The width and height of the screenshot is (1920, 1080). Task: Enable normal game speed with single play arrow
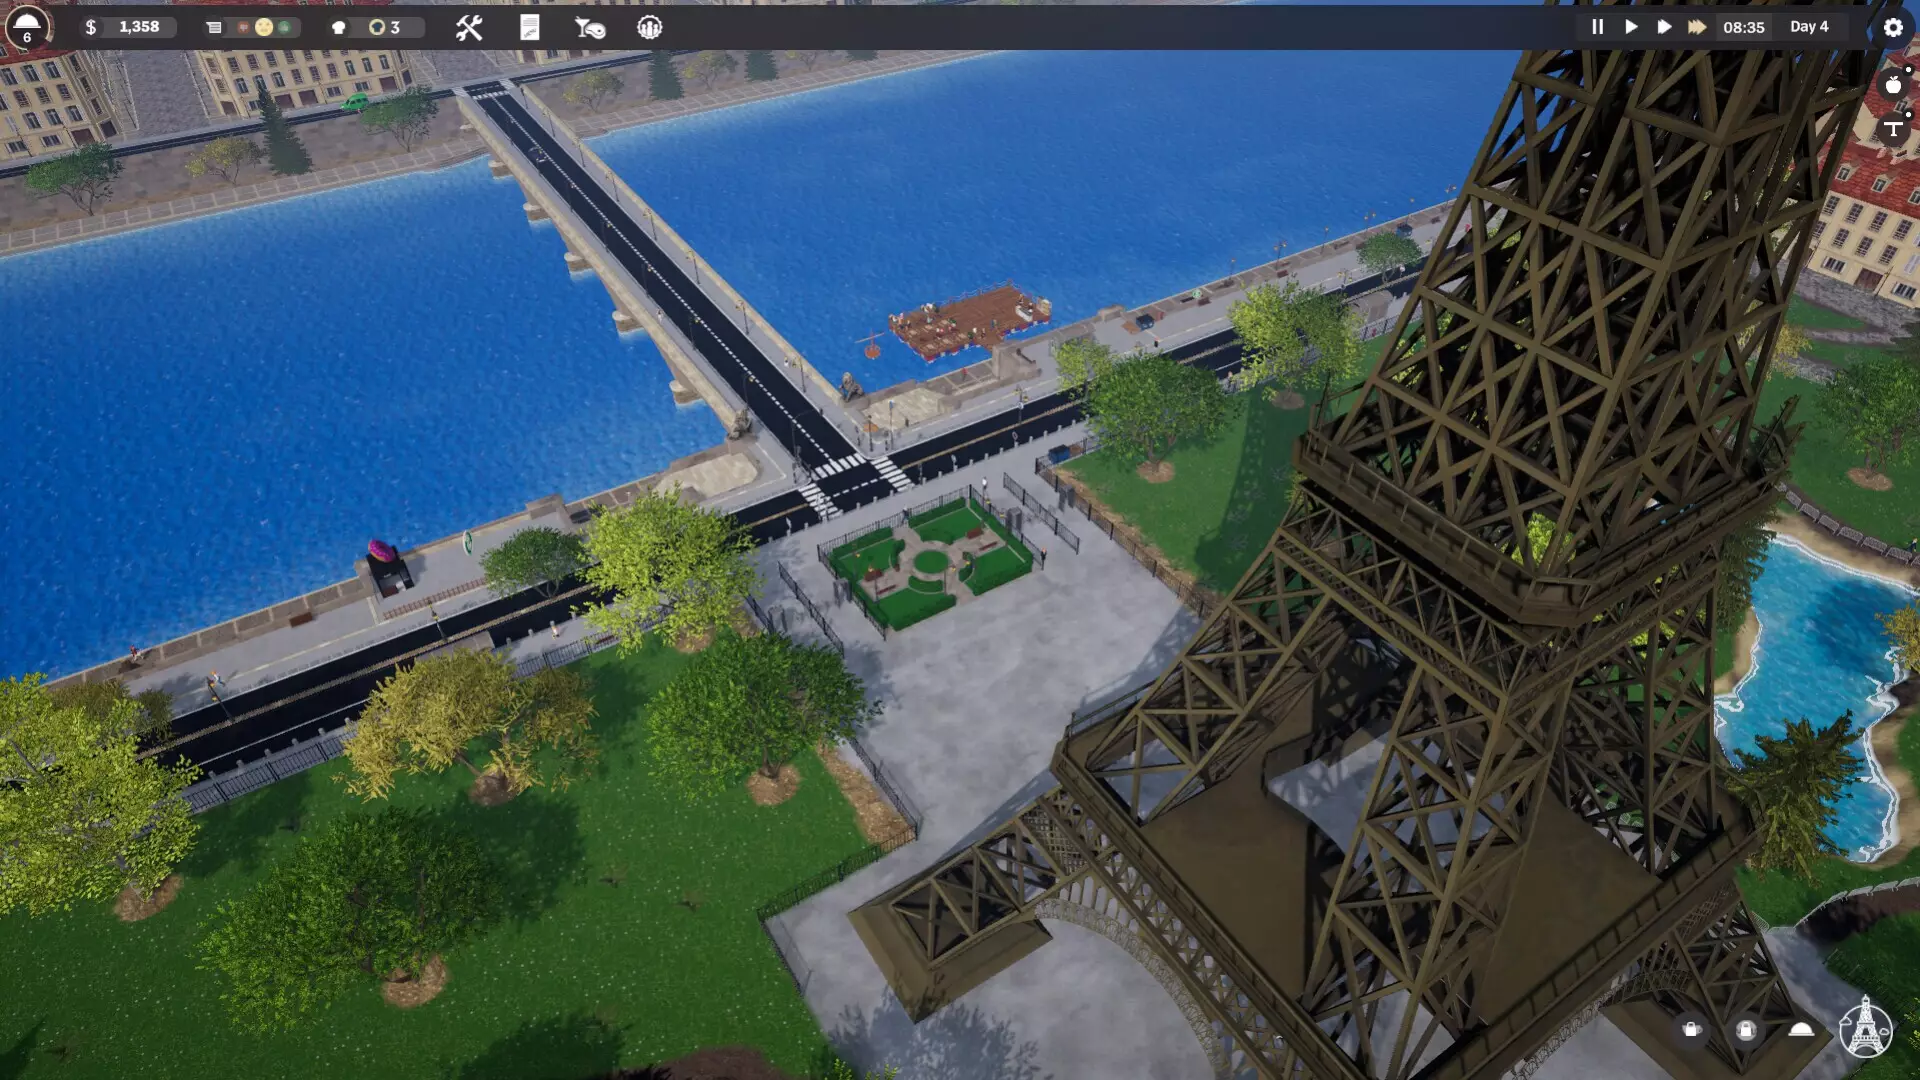1631,27
